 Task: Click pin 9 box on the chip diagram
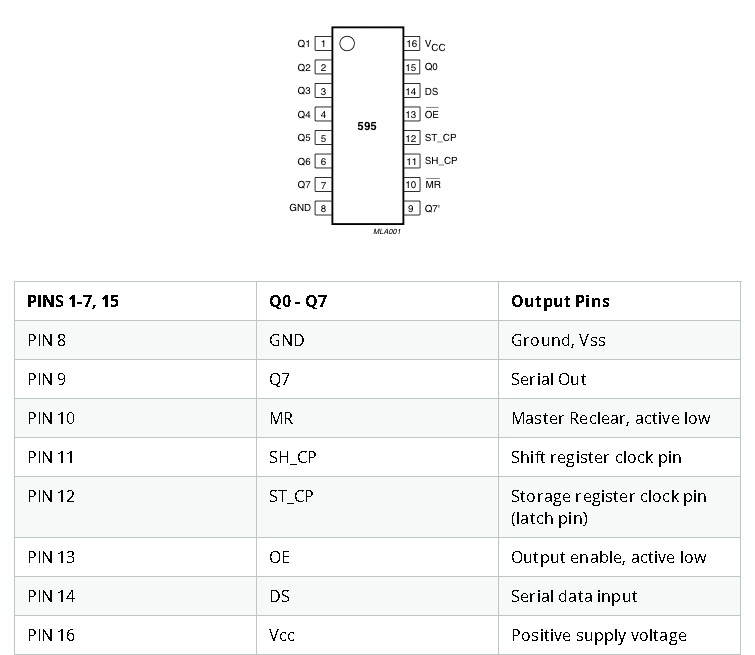pos(411,208)
